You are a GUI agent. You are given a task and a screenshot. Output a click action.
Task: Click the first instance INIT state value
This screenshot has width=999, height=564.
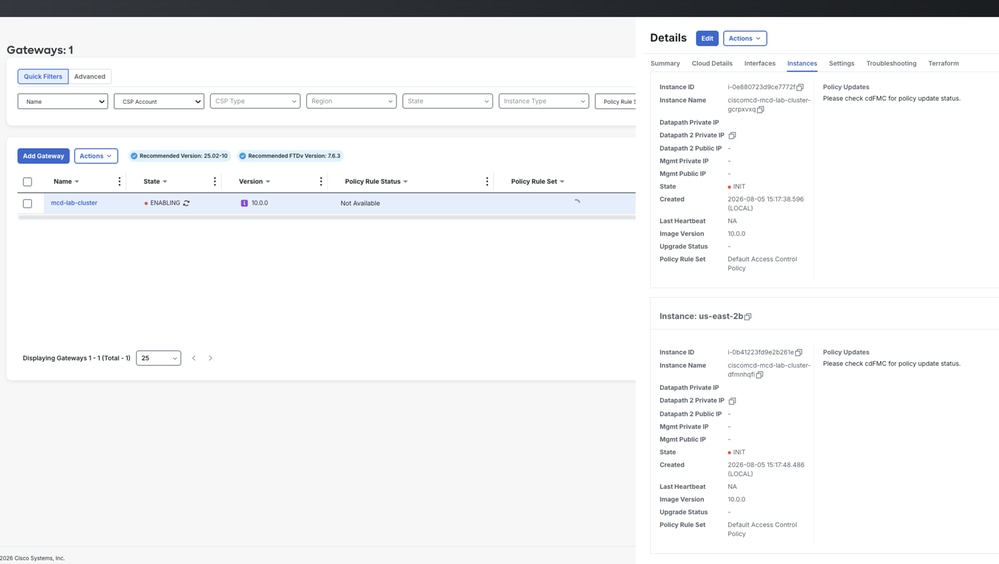[x=738, y=187]
